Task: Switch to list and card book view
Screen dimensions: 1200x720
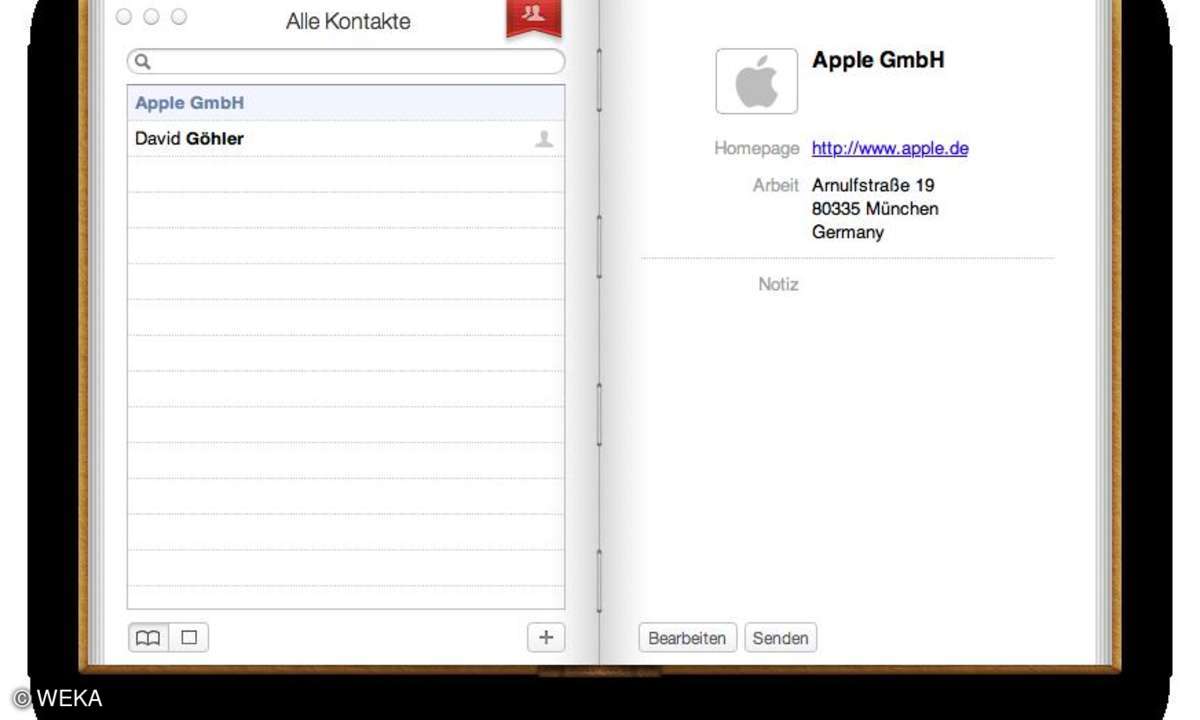Action: [x=148, y=637]
